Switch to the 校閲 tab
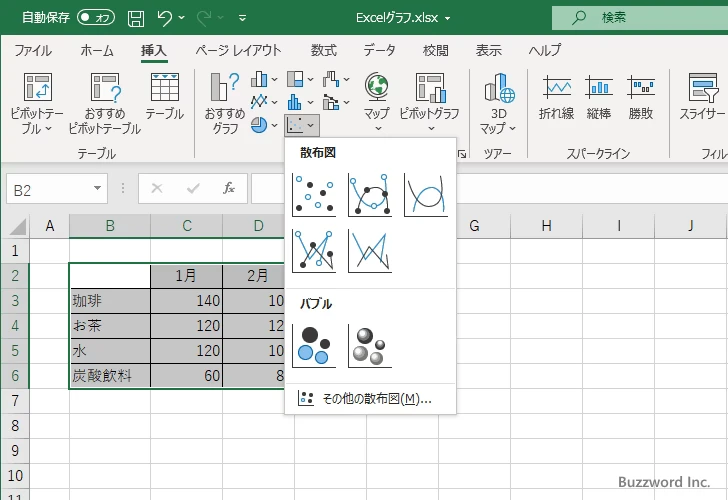This screenshot has width=728, height=500. coord(436,50)
